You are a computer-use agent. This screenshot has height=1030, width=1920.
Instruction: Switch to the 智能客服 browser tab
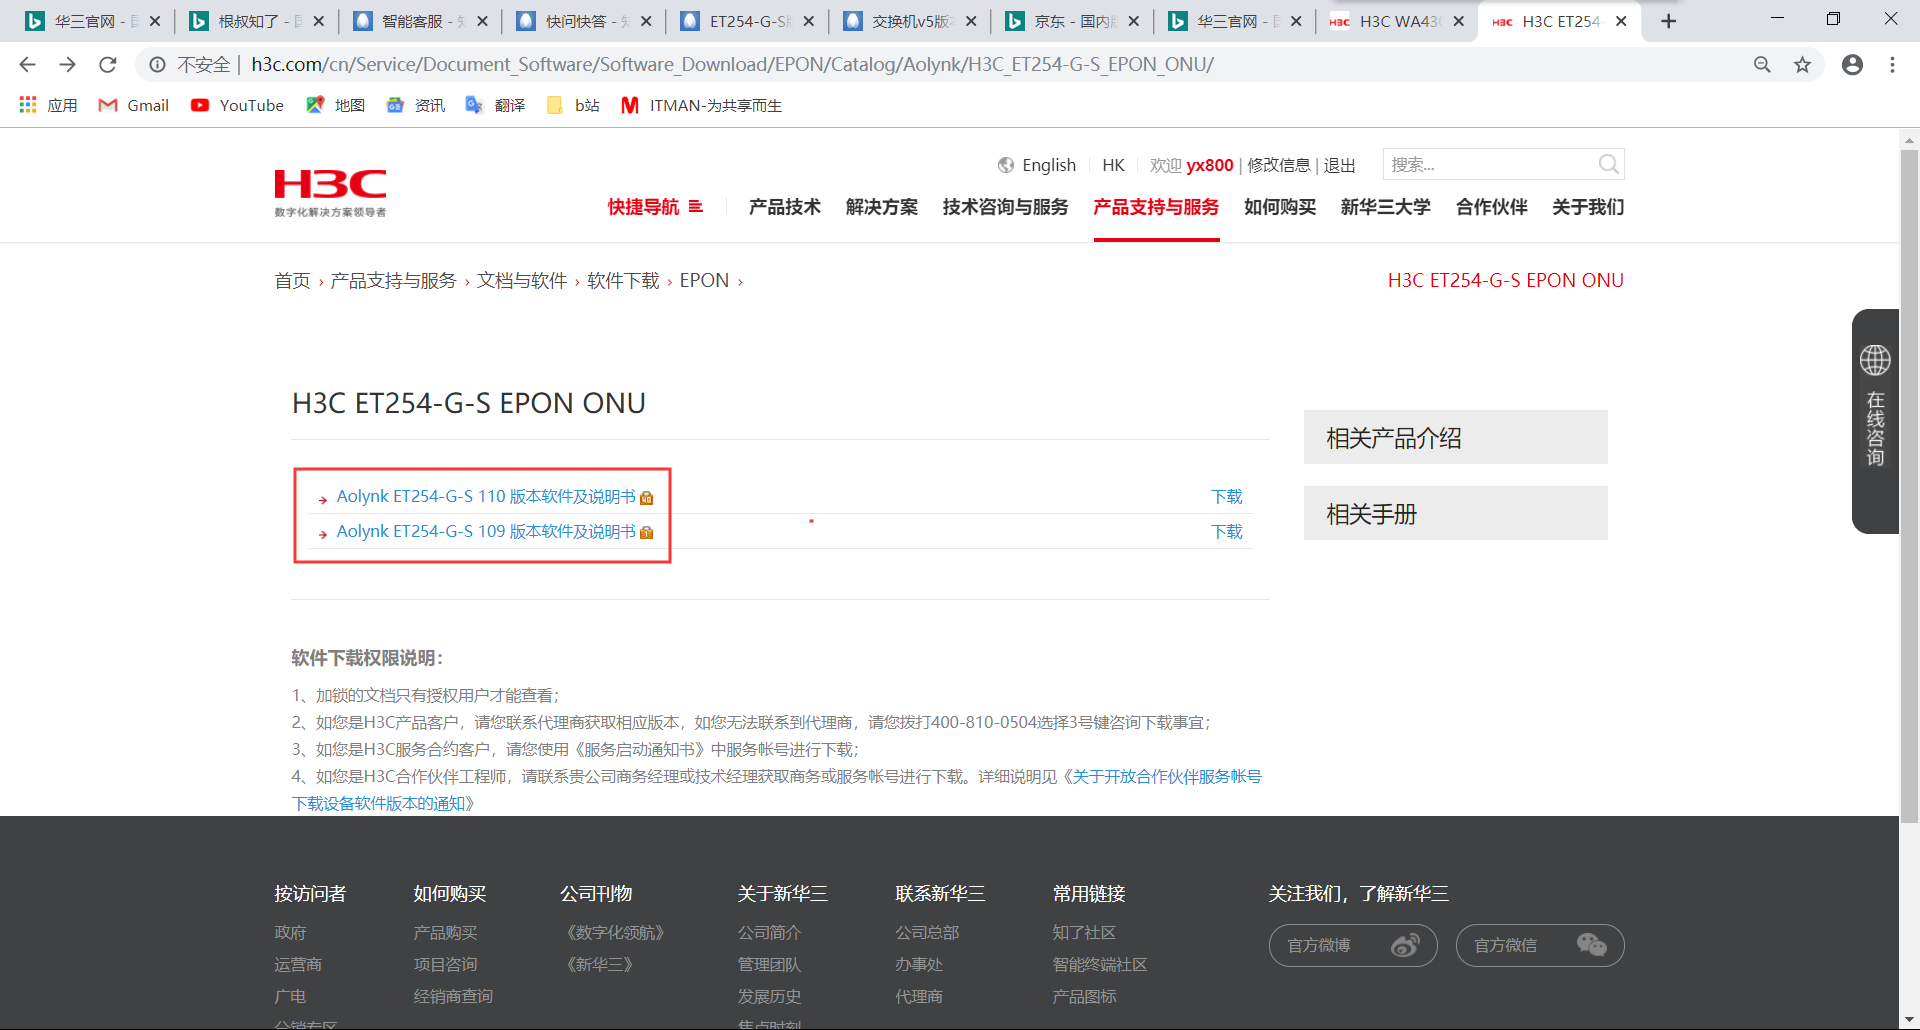point(418,21)
